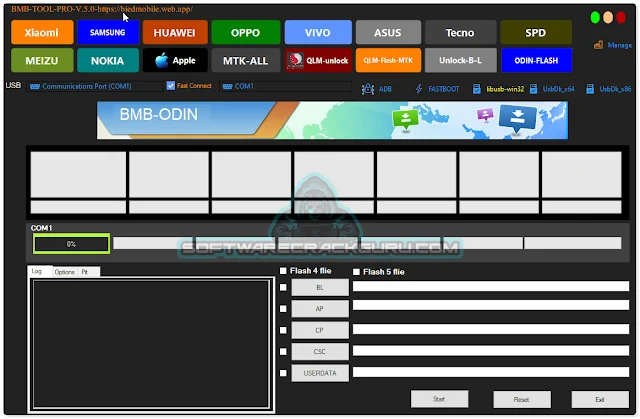Install the libusb-win32 driver
Image resolution: width=640 pixels, height=419 pixels.
pyautogui.click(x=499, y=89)
